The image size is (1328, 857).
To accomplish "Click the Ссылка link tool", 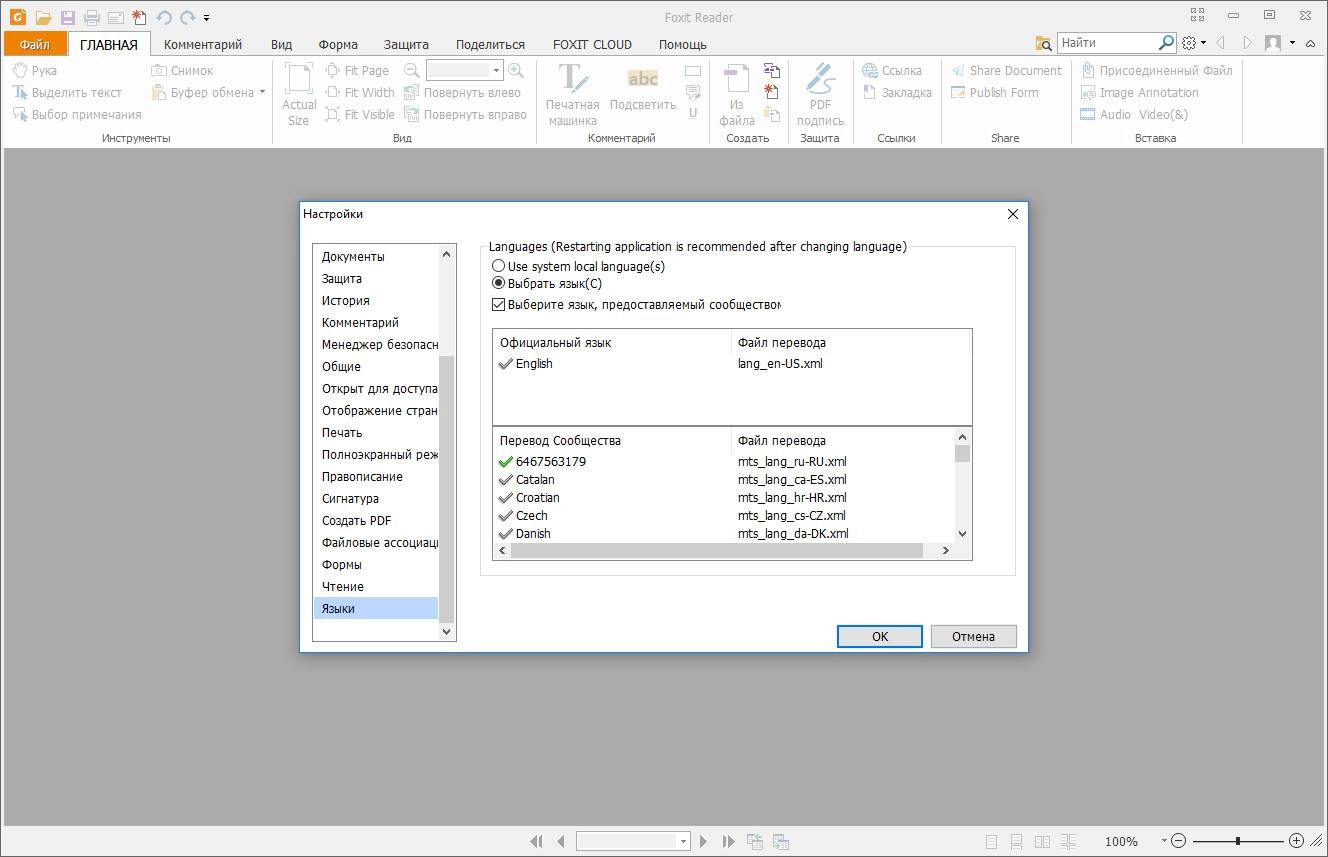I will point(892,70).
